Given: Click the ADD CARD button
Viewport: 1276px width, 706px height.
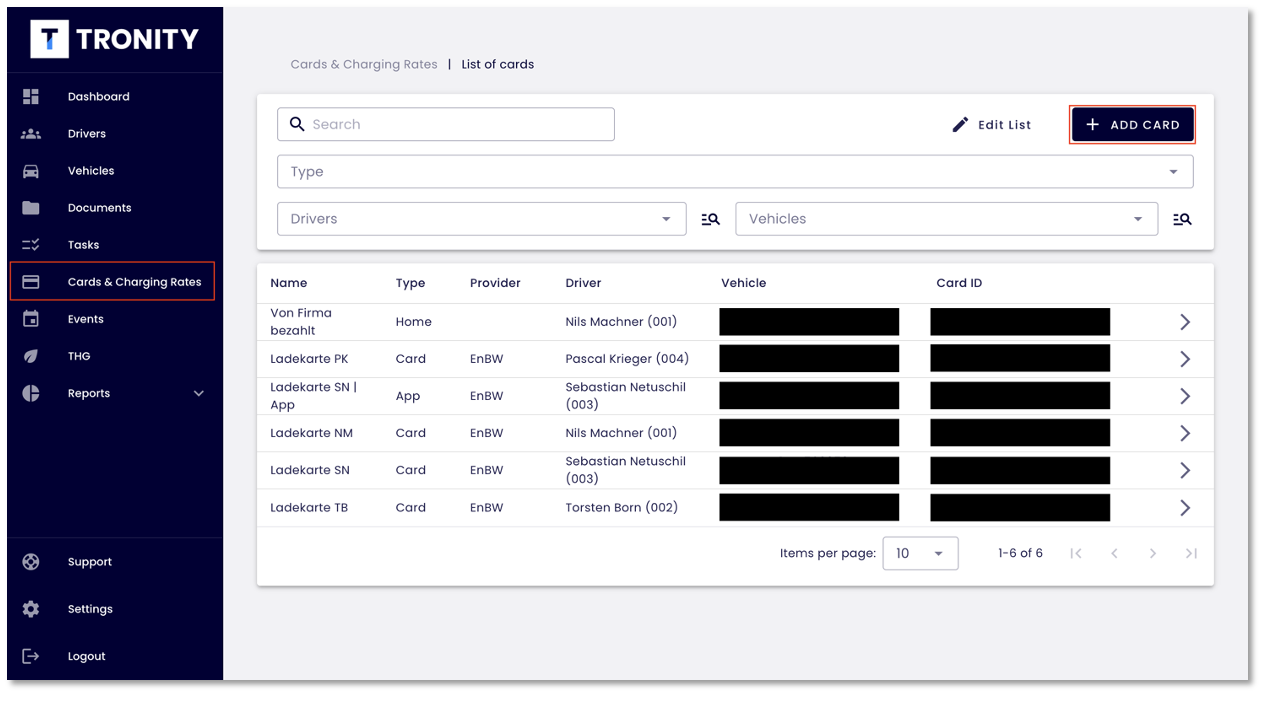Looking at the screenshot, I should 1132,125.
